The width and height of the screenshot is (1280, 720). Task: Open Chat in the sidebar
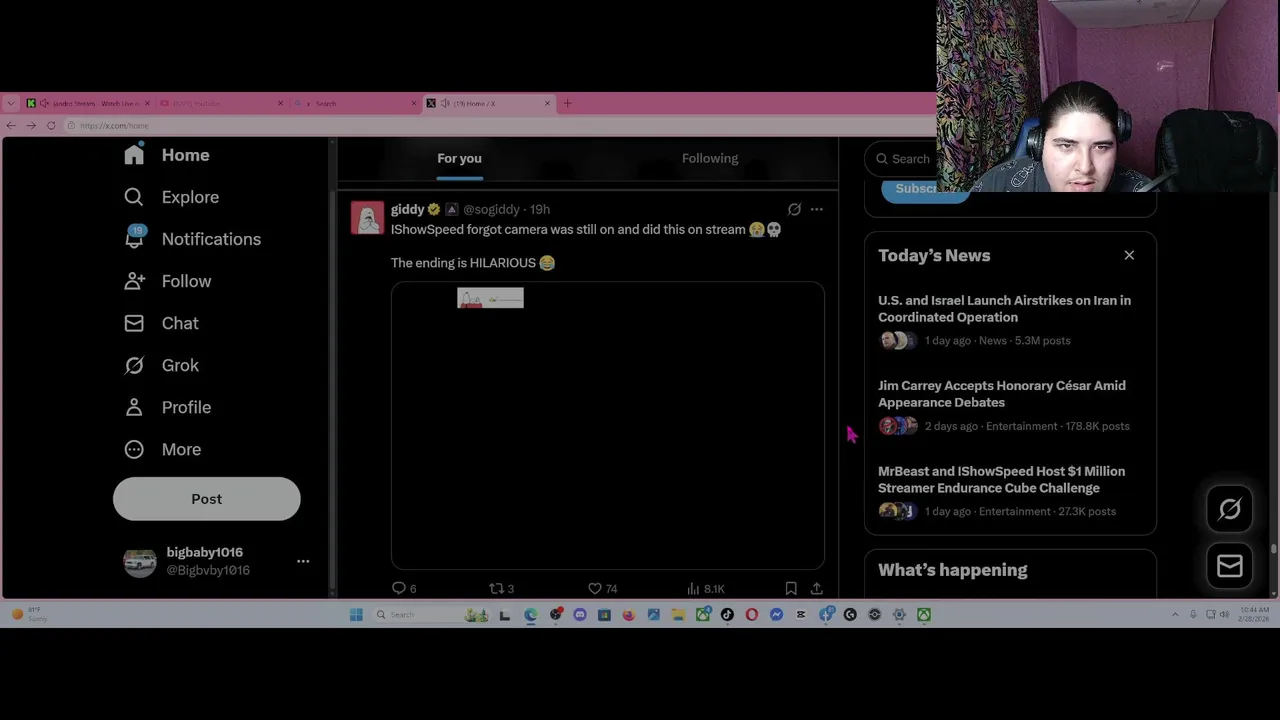(161, 323)
